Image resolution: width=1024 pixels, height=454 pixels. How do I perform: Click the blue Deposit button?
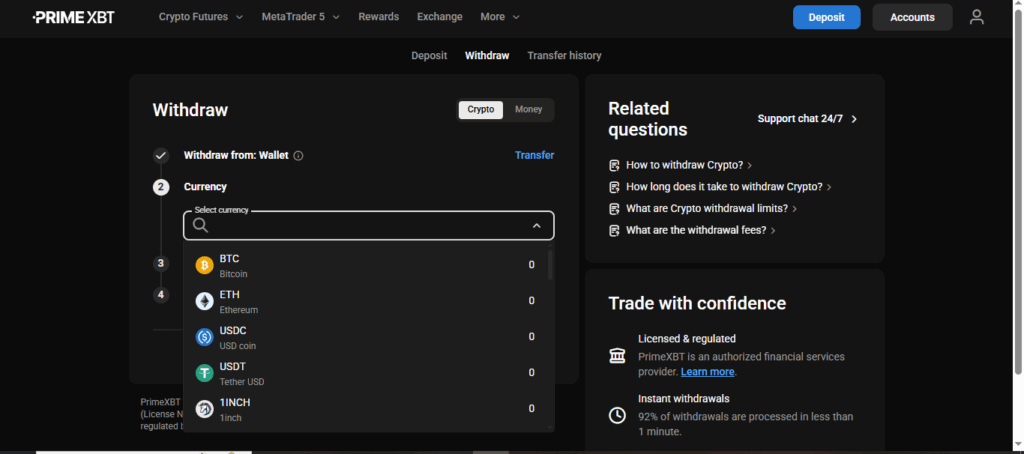826,17
